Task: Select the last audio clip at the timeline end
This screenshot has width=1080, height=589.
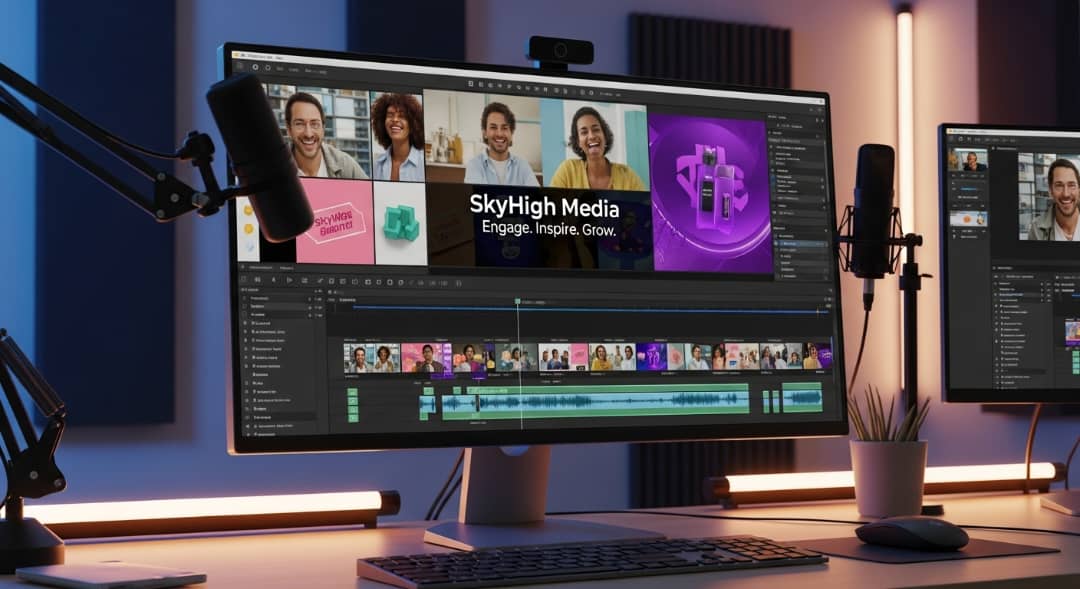Action: coord(802,399)
